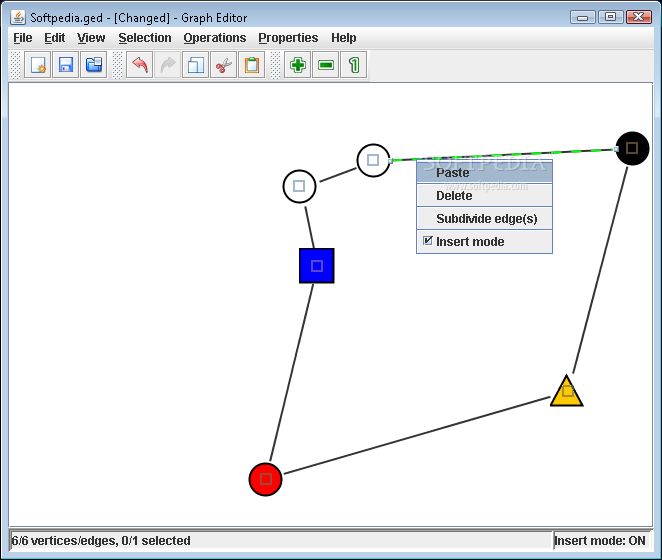Paste using clipboard toolbar icon
Image resolution: width=662 pixels, height=560 pixels.
pos(252,65)
